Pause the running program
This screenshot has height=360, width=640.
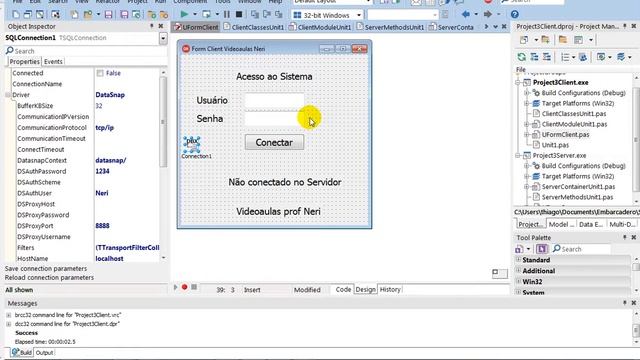point(227,15)
